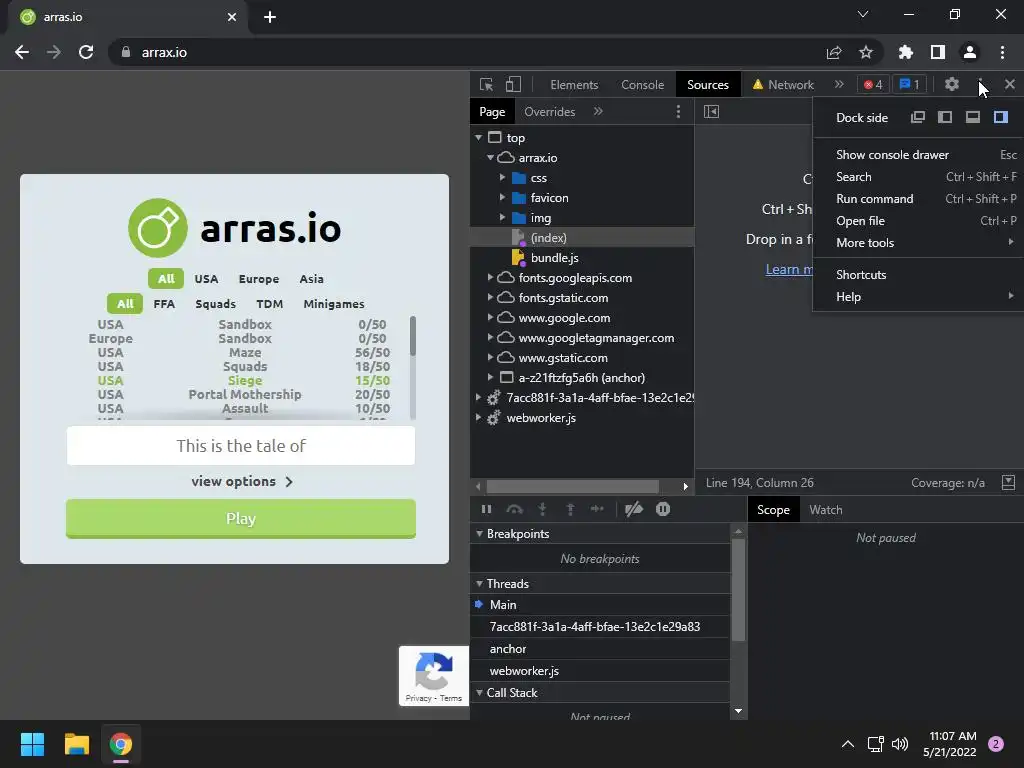This screenshot has width=1024, height=768.
Task: Open Sources navigator more options menu
Action: [x=679, y=112]
